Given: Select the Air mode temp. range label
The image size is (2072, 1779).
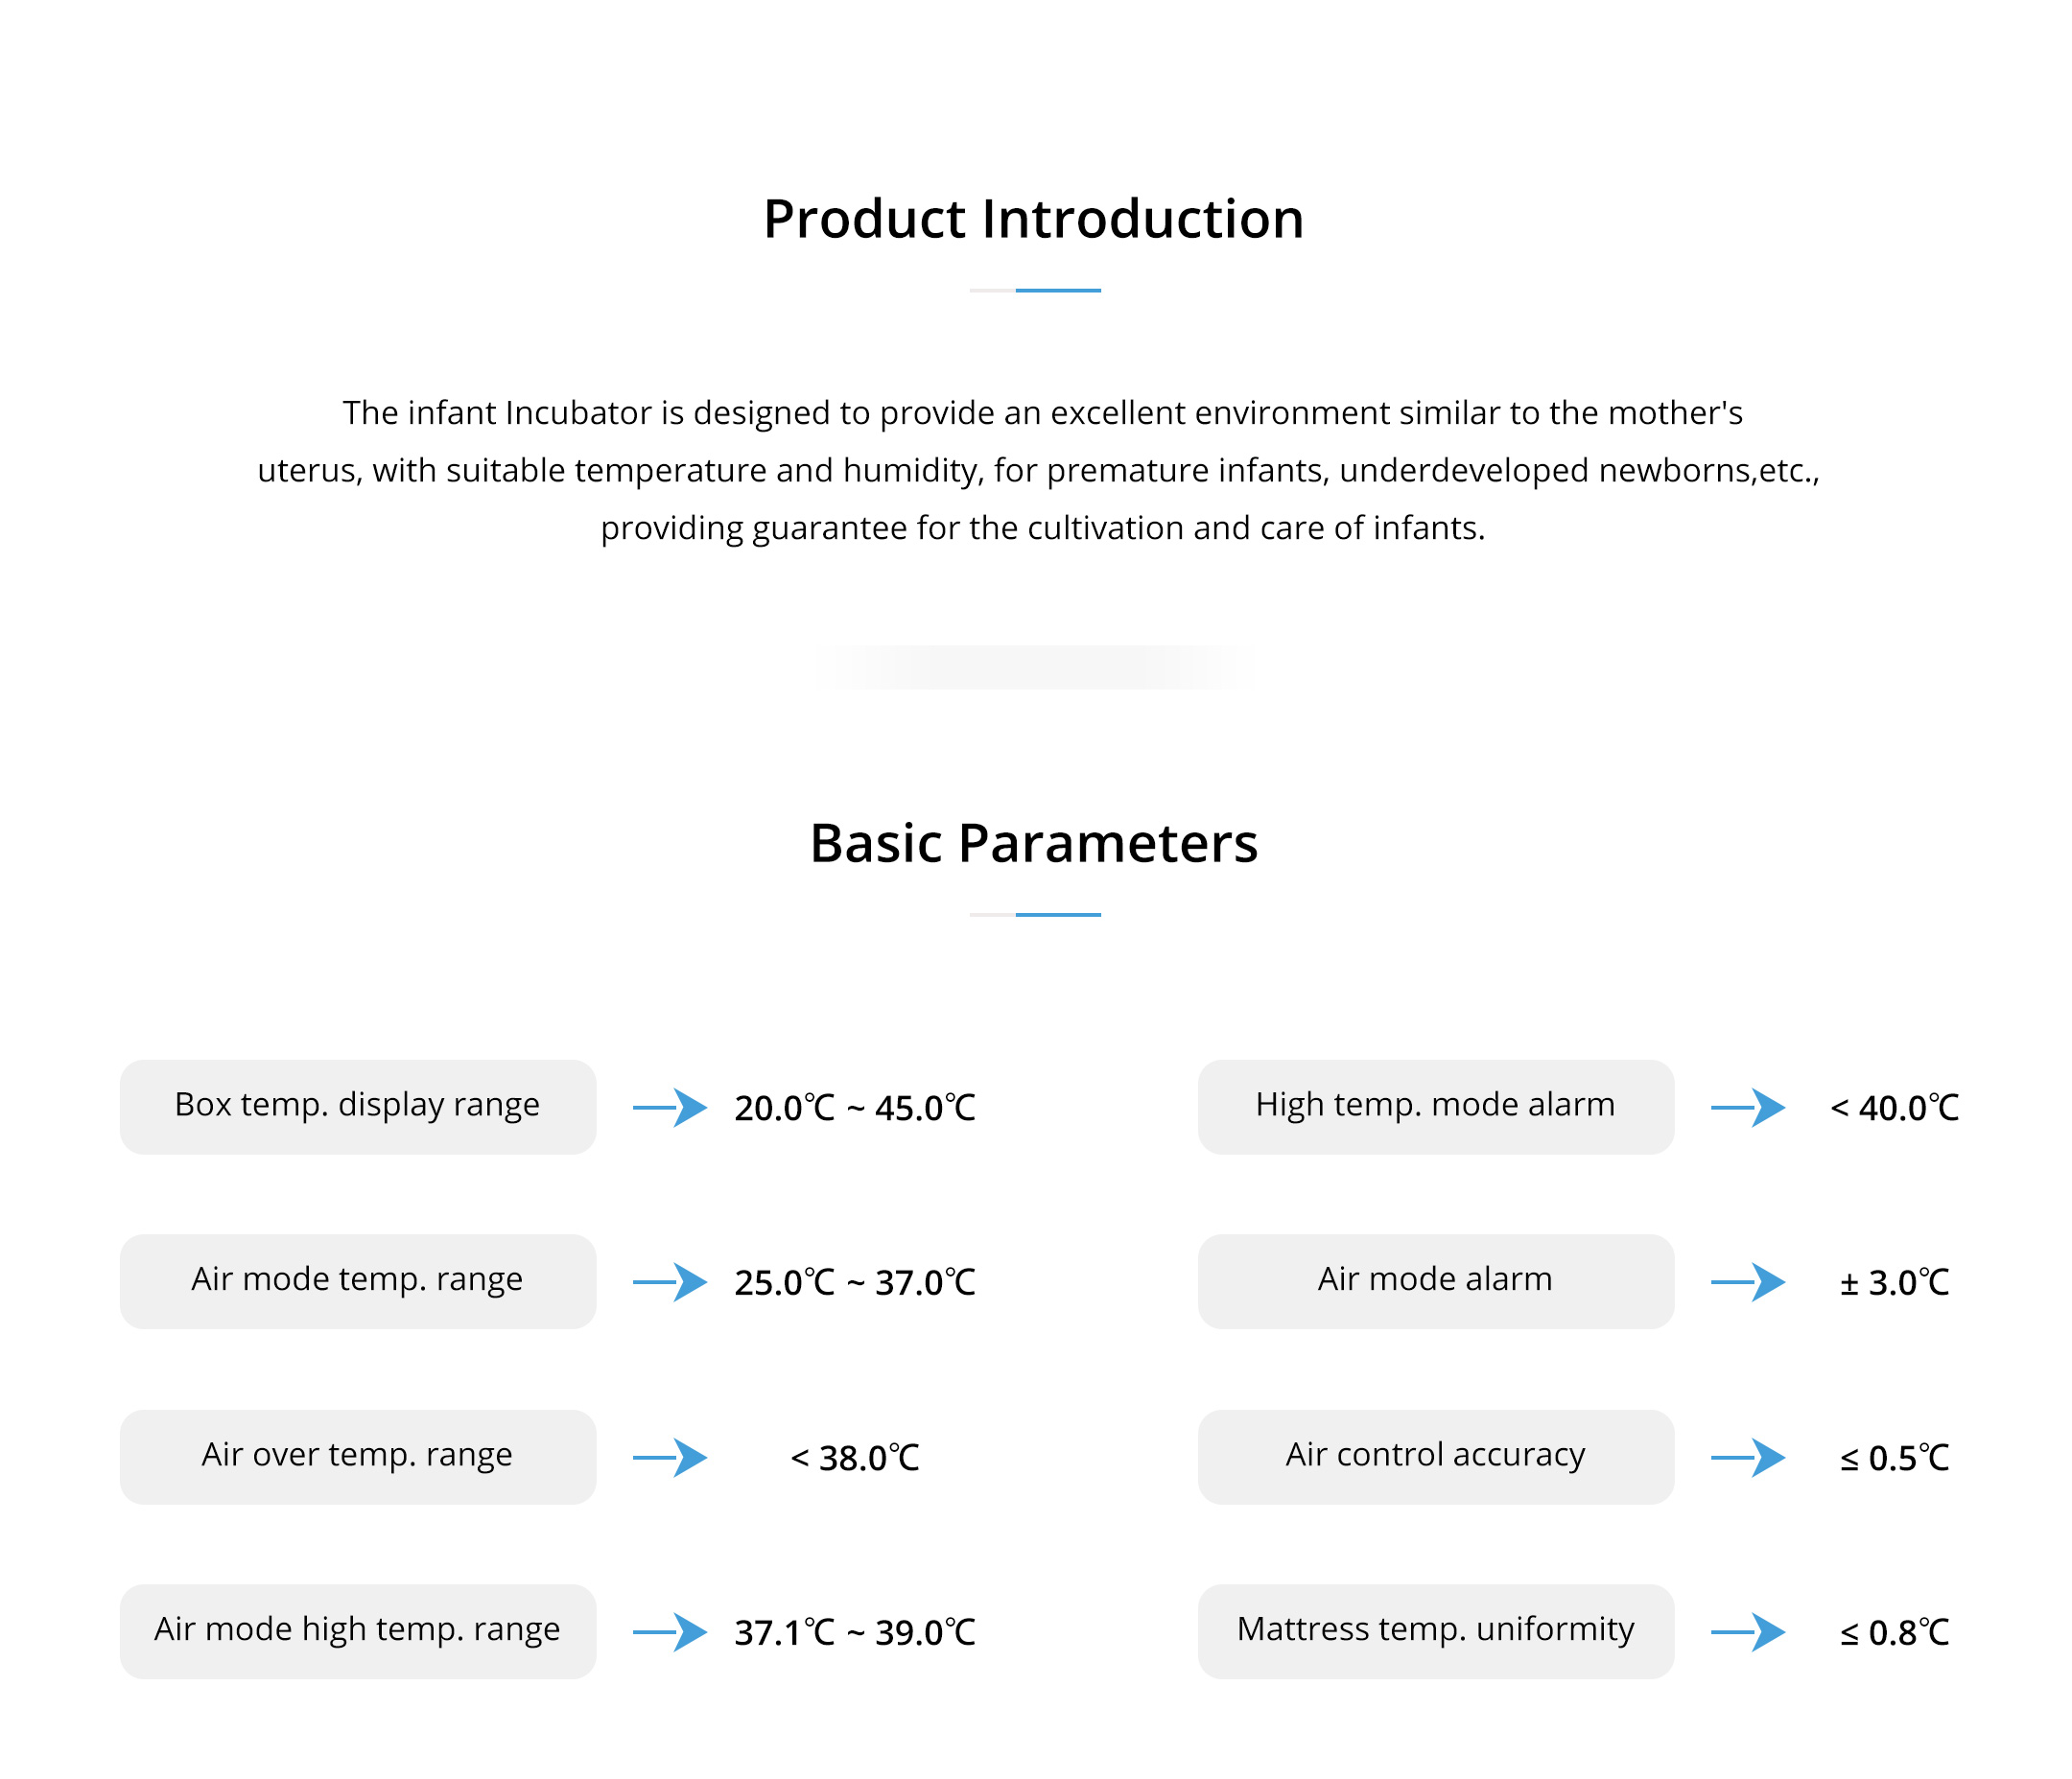Looking at the screenshot, I should 358,1281.
